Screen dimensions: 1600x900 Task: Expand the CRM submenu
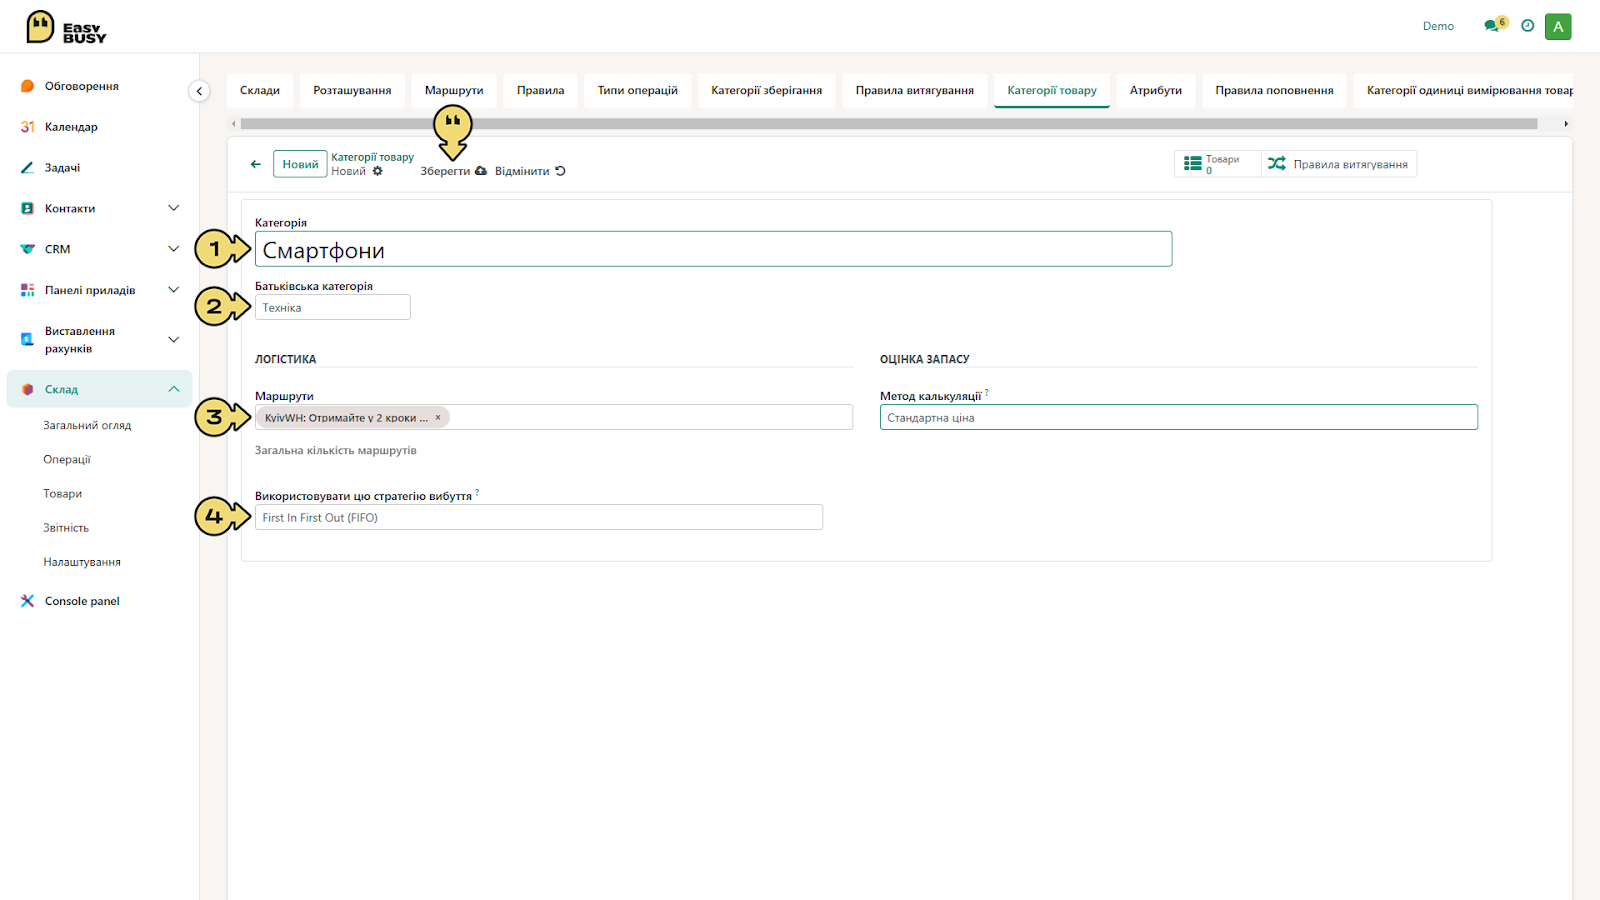click(174, 249)
